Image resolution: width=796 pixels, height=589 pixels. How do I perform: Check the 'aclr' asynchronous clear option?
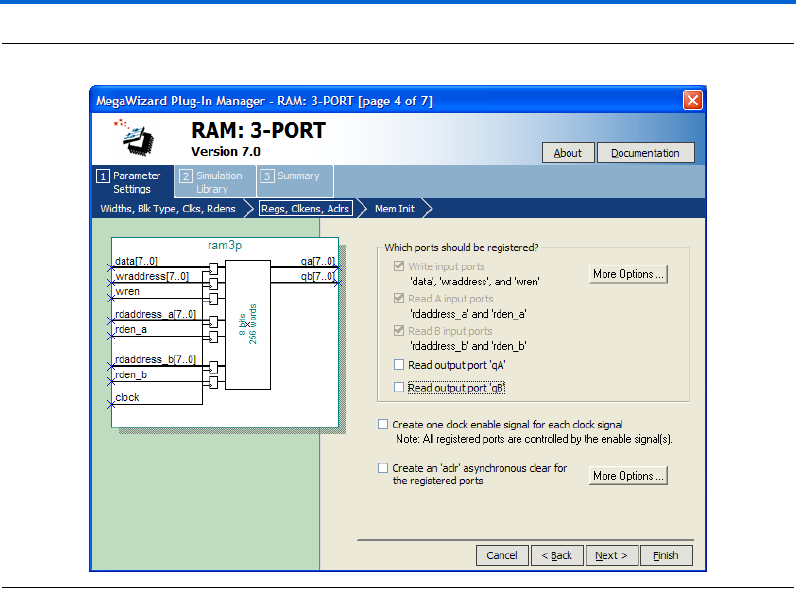coord(383,468)
